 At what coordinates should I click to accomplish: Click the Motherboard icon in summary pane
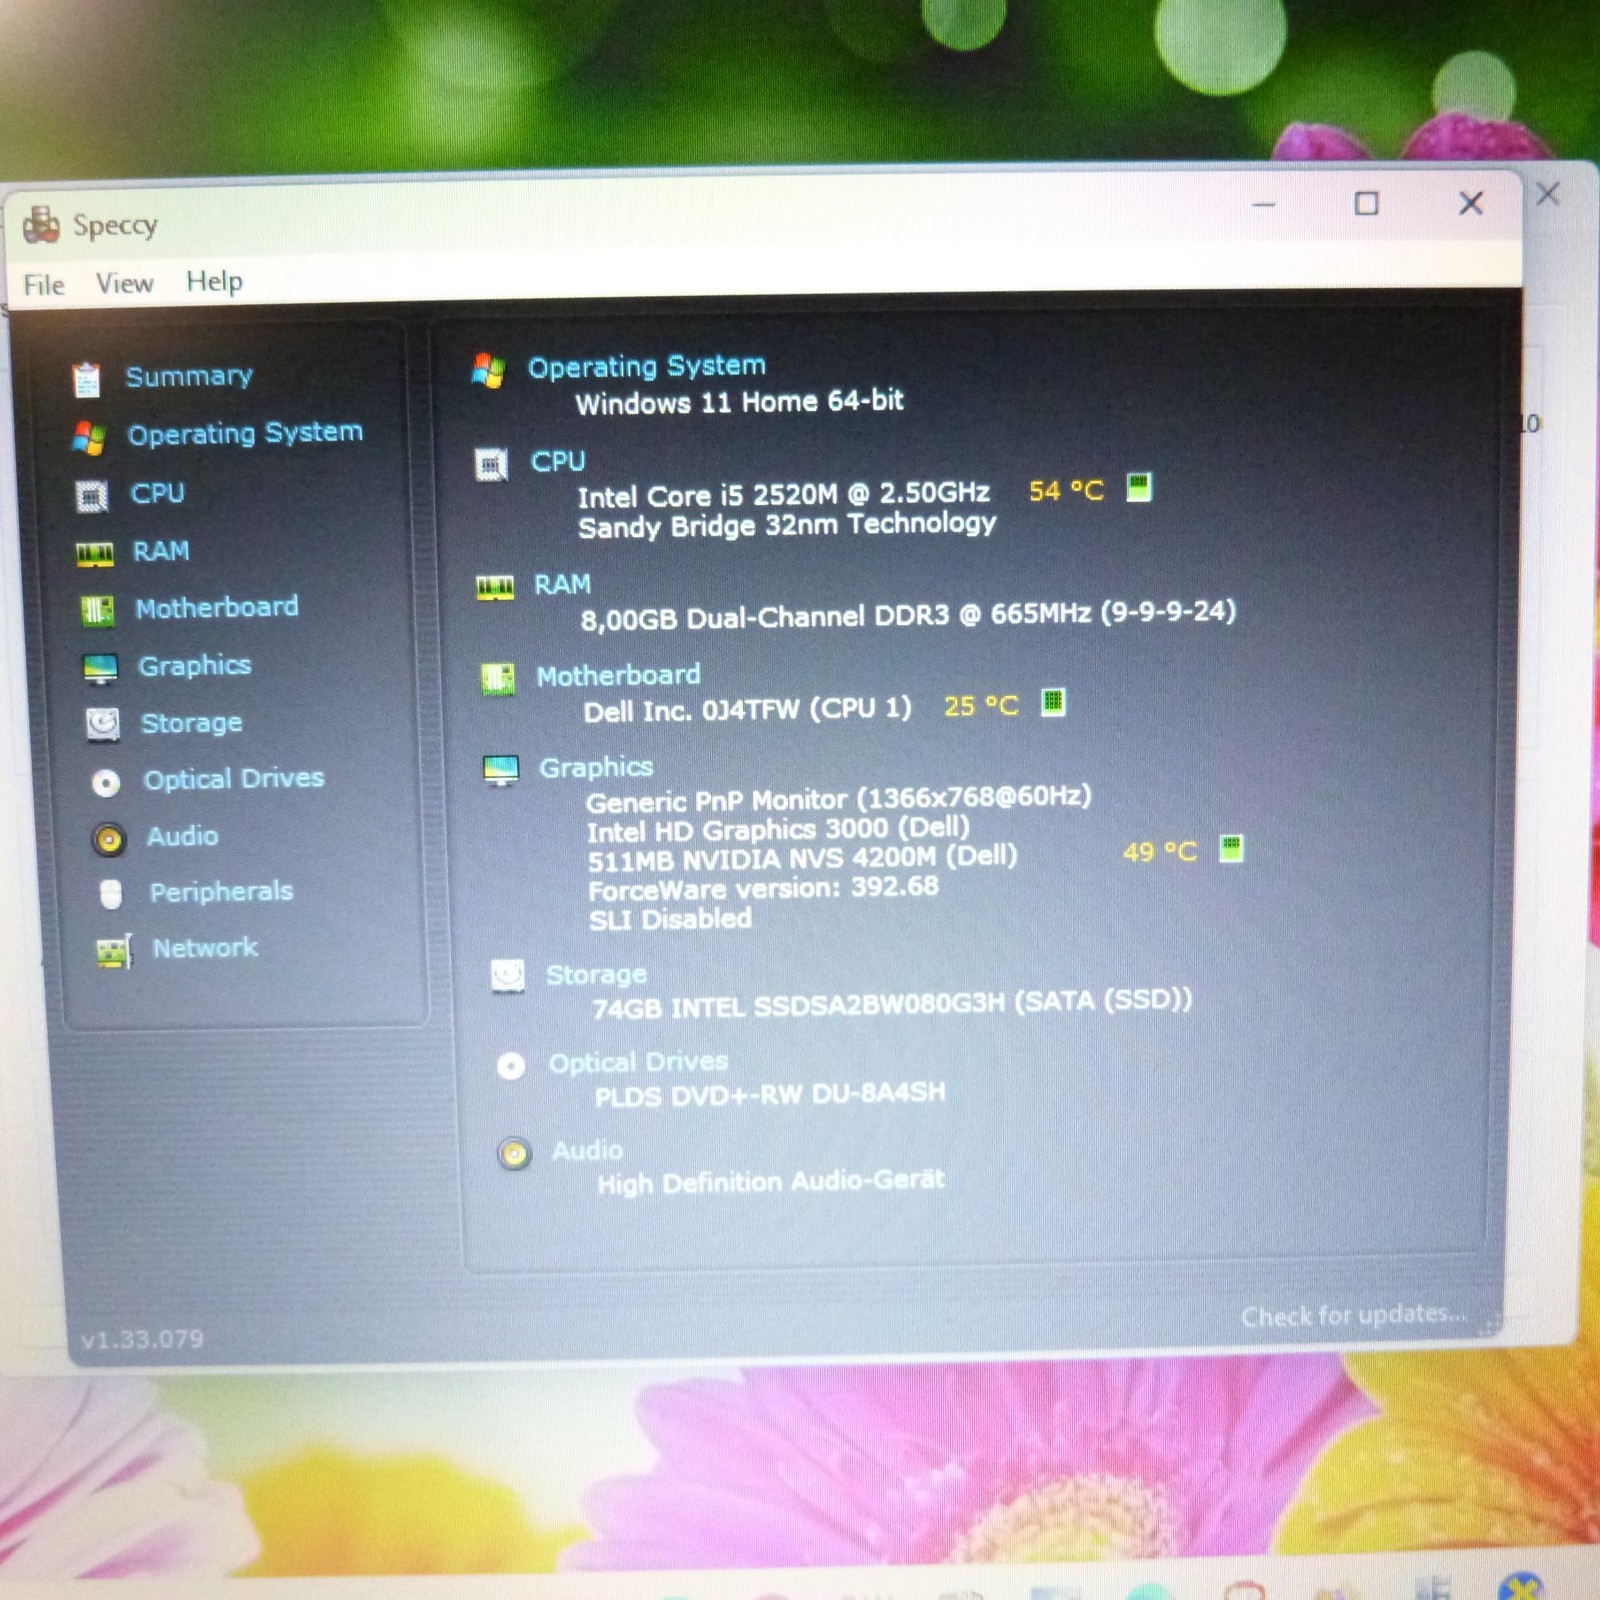click(x=498, y=679)
